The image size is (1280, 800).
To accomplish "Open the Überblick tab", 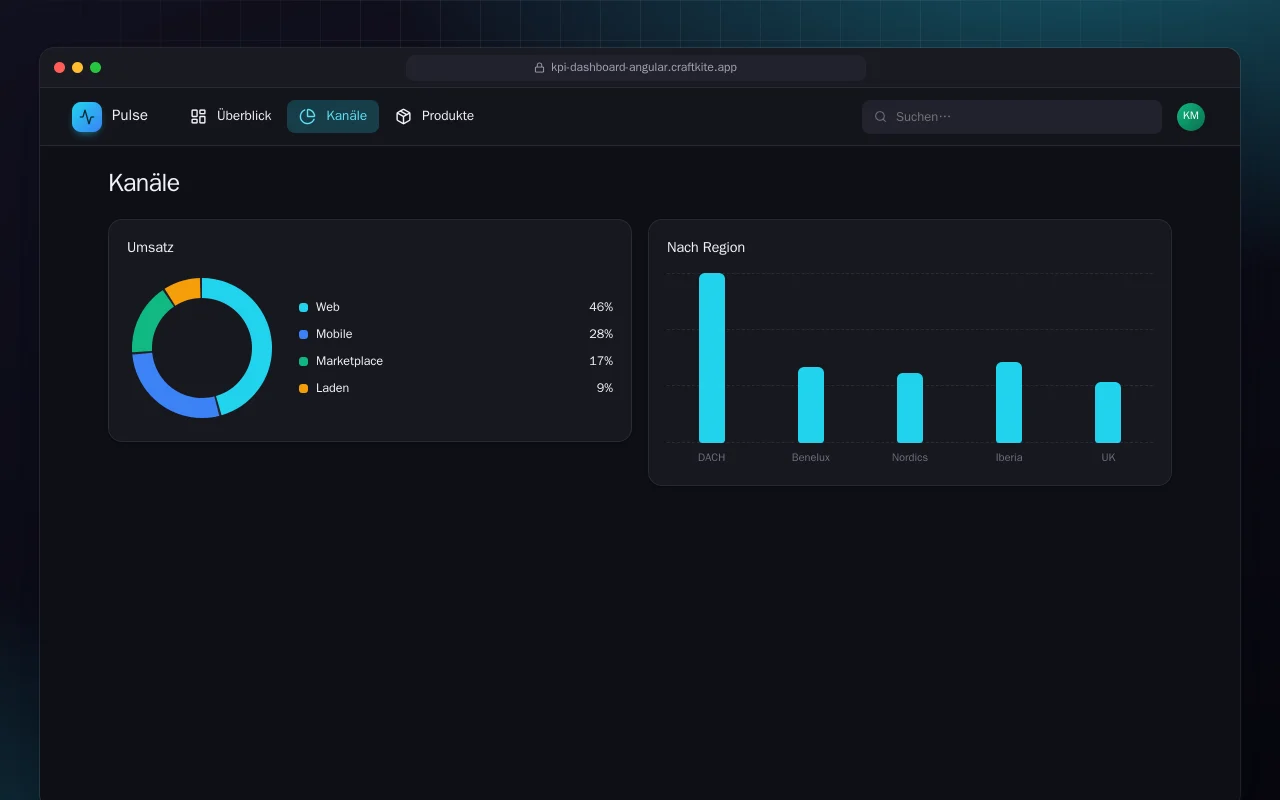I will [x=231, y=116].
